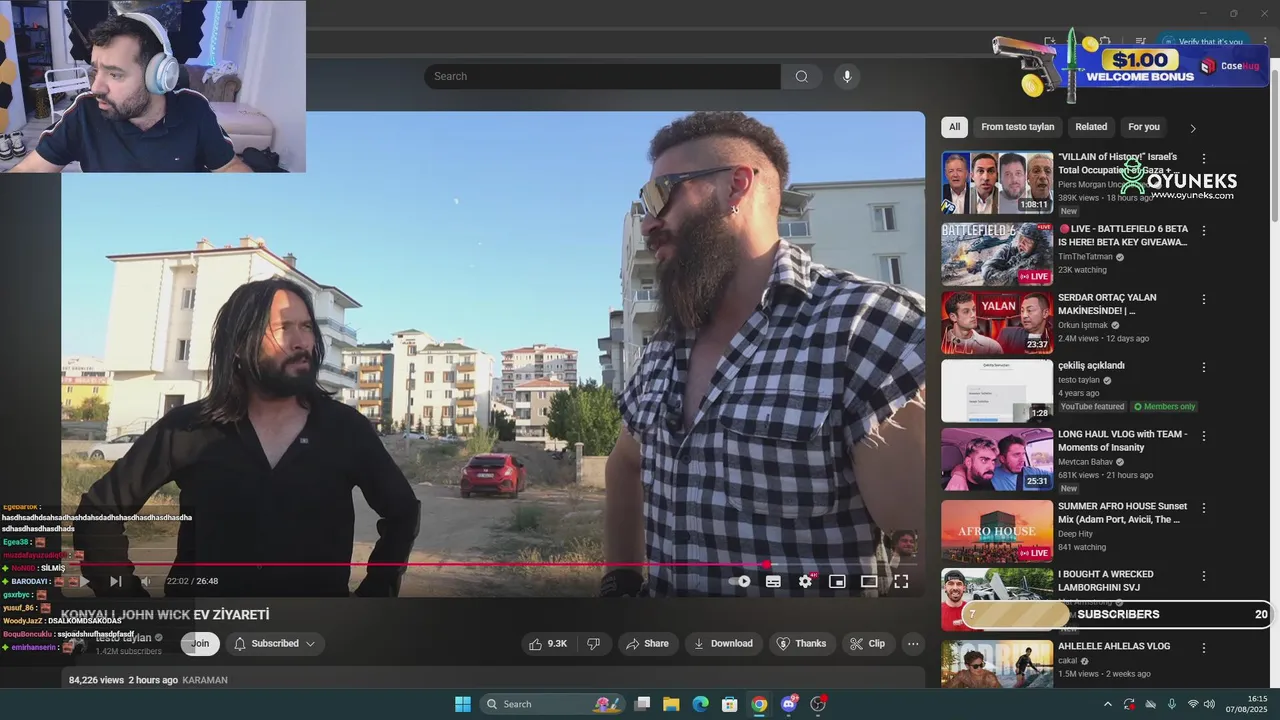Show more filter chips with right arrow

click(1192, 128)
